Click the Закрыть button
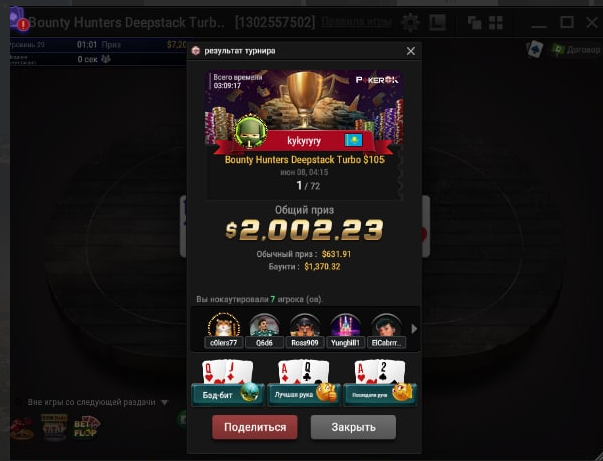Image resolution: width=603 pixels, height=461 pixels. [353, 427]
